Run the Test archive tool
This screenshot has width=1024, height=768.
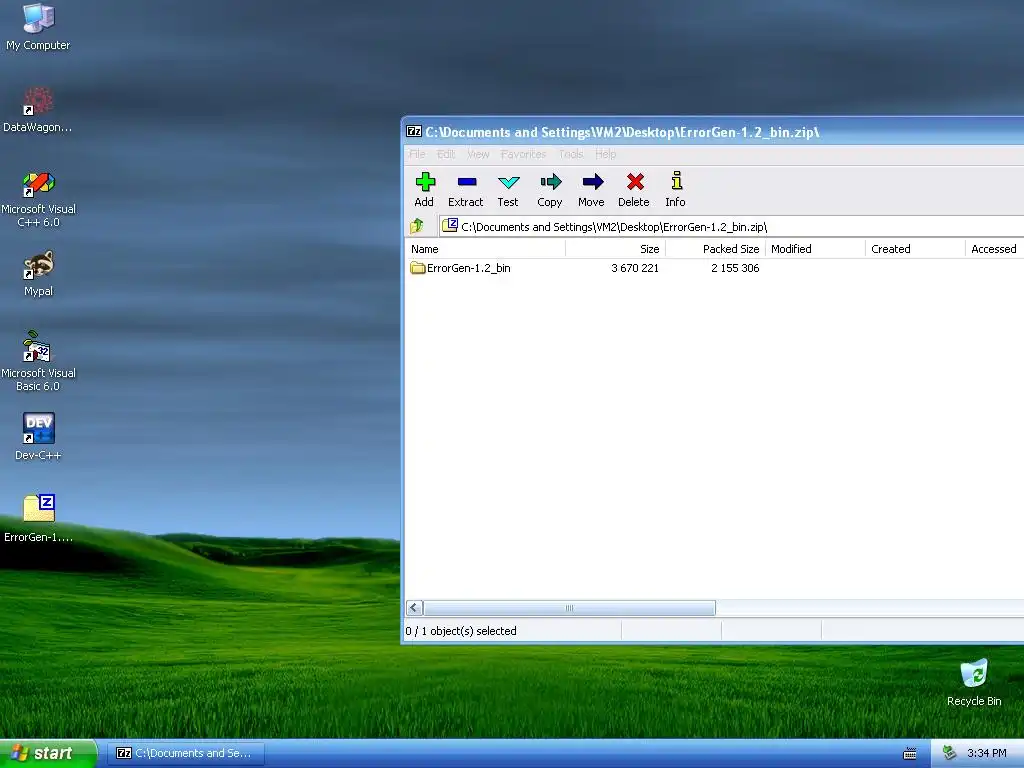tap(508, 189)
